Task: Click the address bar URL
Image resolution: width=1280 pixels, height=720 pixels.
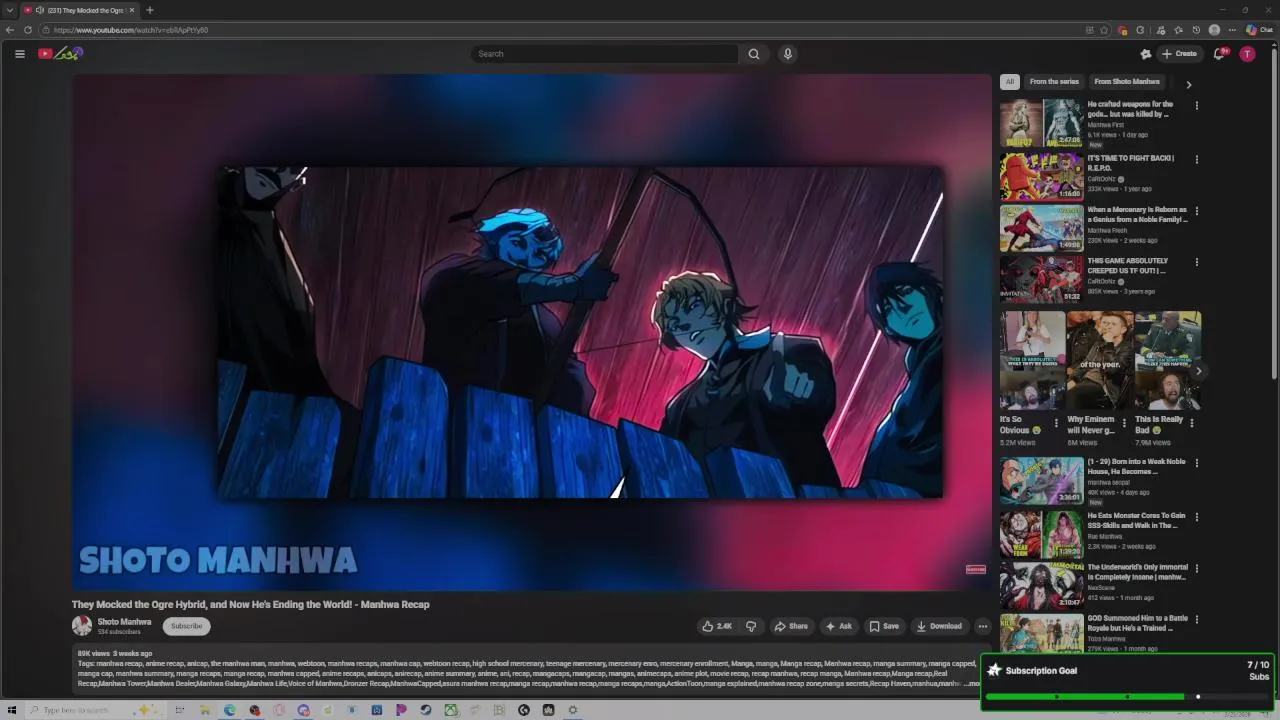Action: coord(131,30)
